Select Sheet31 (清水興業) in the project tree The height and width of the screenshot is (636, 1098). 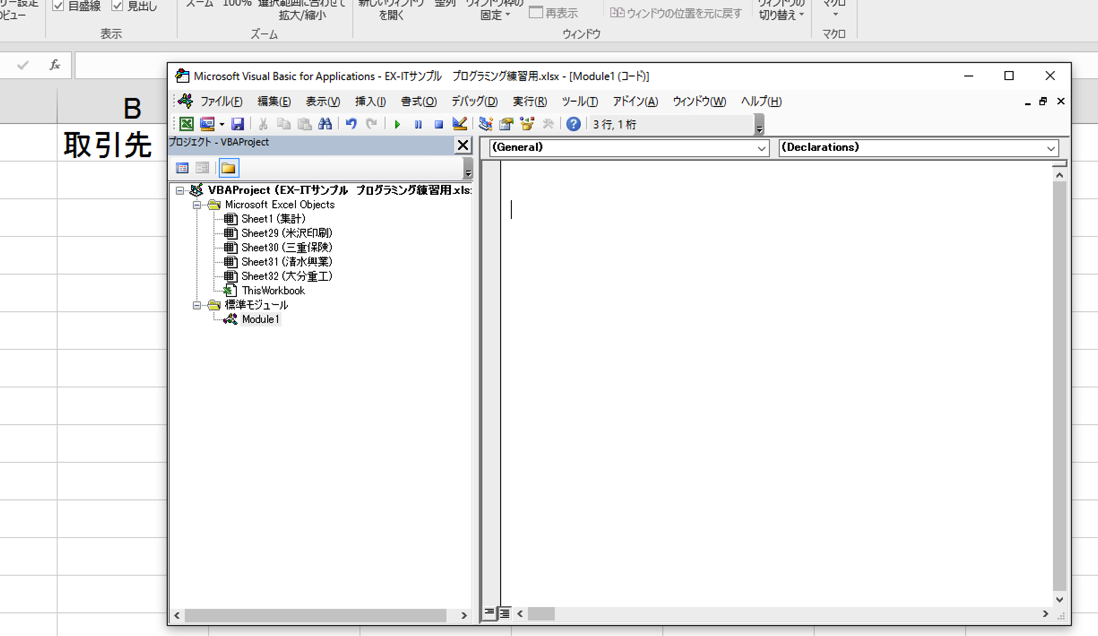pos(286,262)
